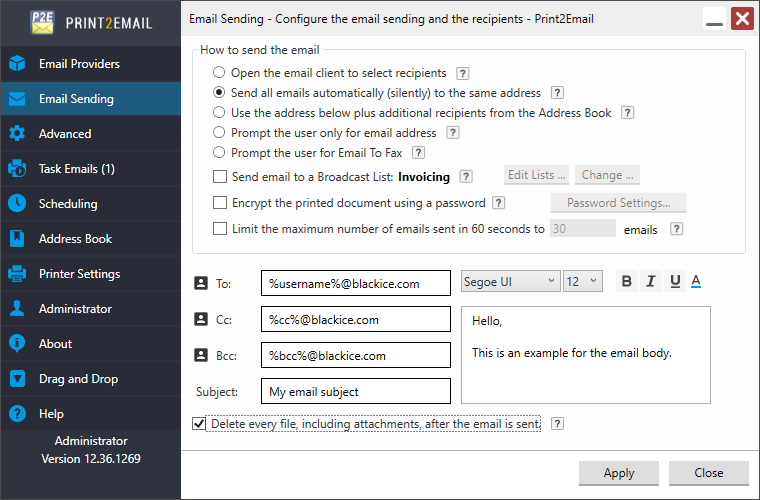
Task: Click the Email Providers cube icon
Action: 17,63
